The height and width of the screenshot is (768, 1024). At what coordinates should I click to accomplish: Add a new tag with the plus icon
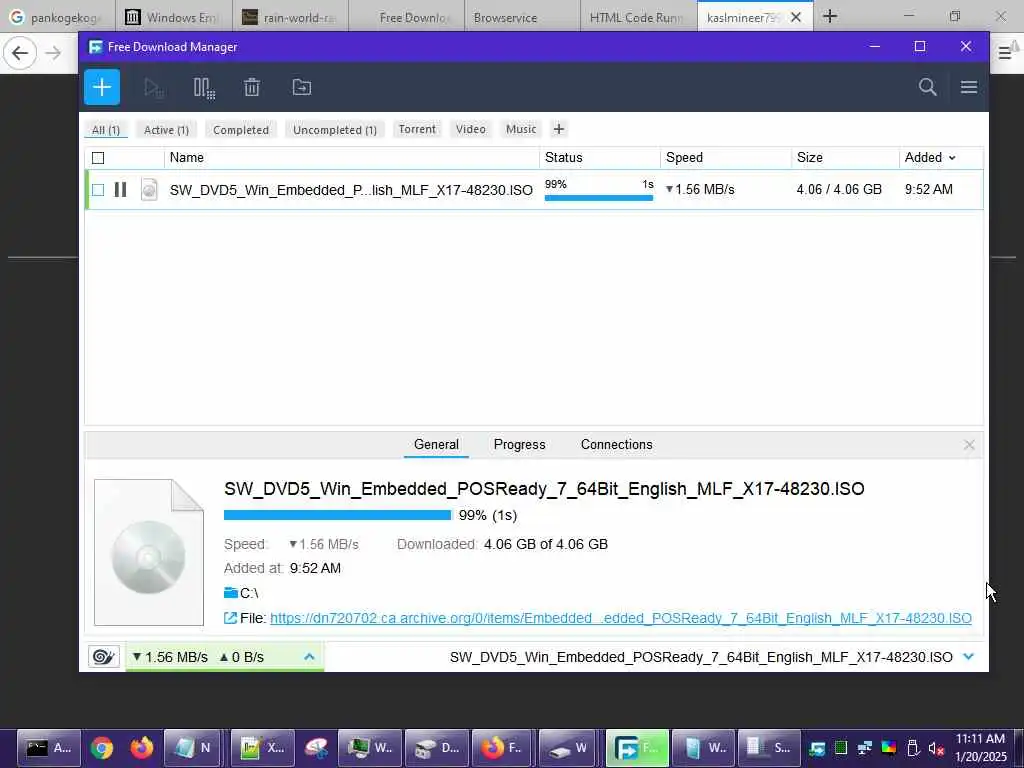click(x=558, y=129)
